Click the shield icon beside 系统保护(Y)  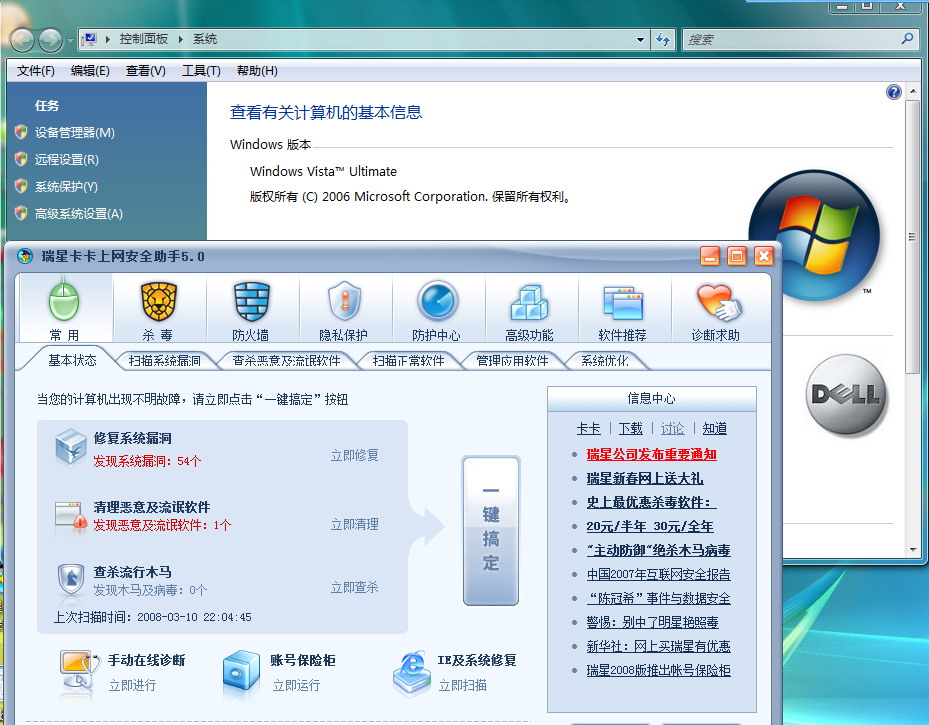pyautogui.click(x=21, y=187)
